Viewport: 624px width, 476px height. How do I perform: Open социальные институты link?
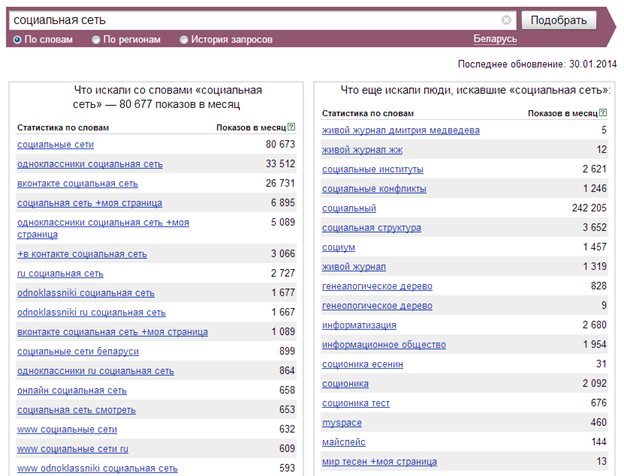point(372,169)
